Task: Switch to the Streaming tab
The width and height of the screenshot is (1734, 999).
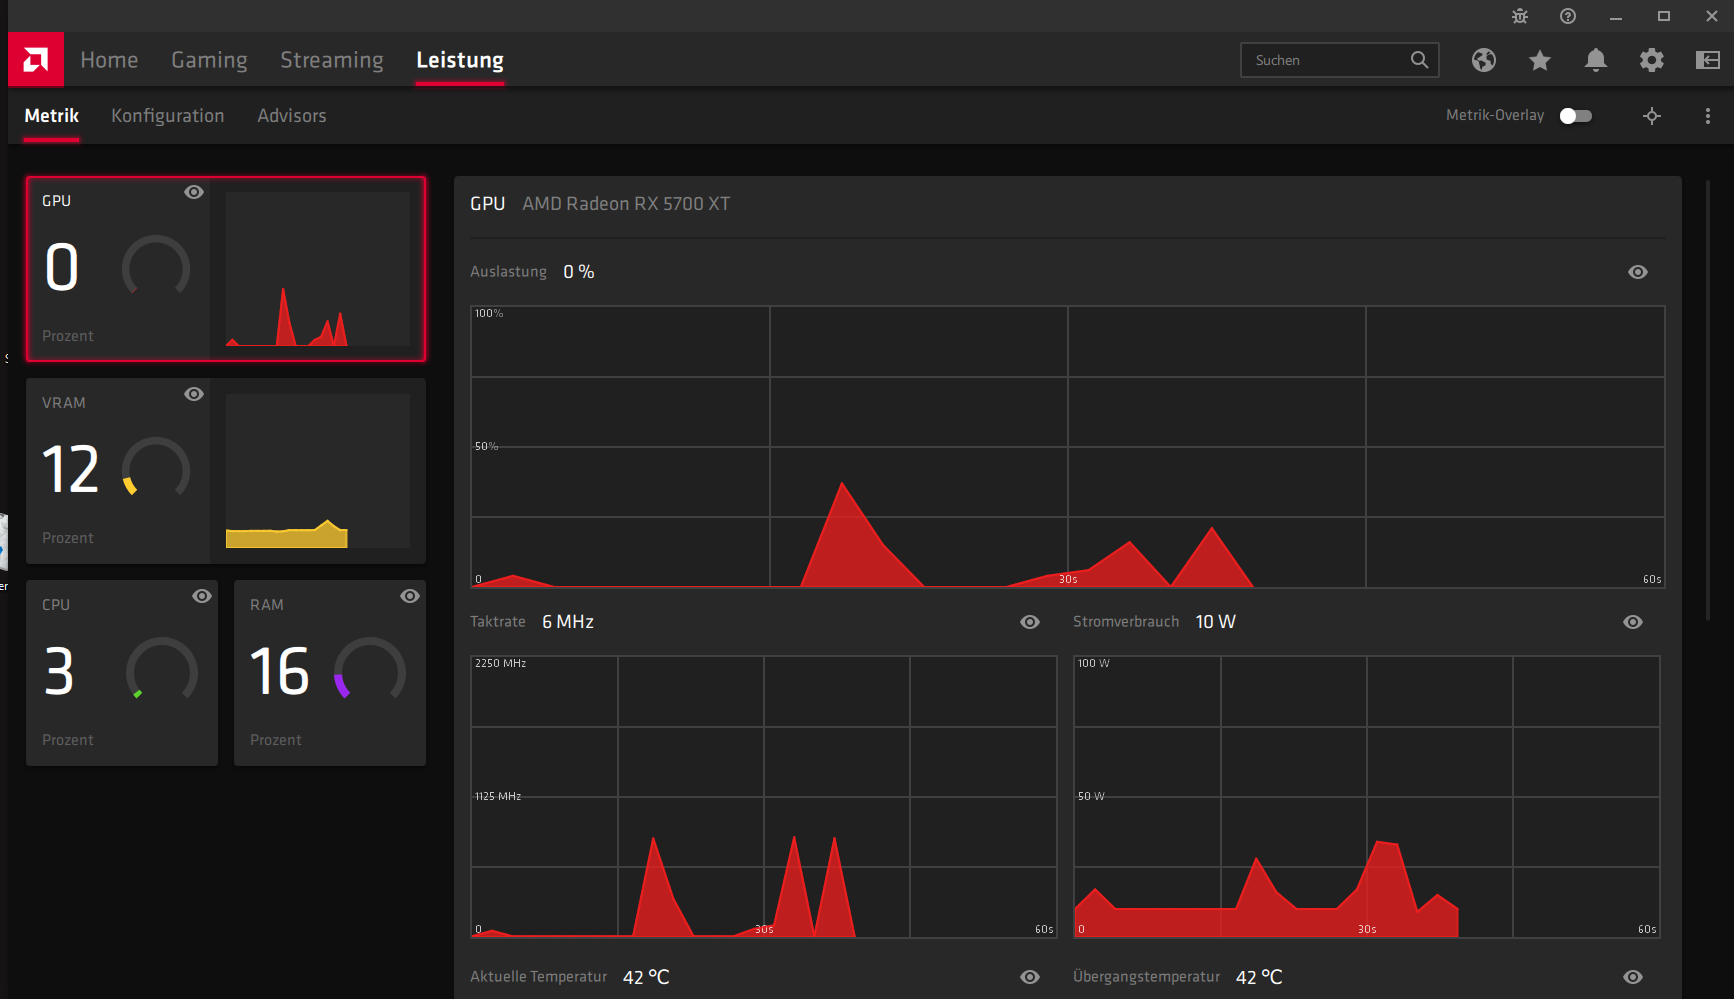Action: coord(332,60)
